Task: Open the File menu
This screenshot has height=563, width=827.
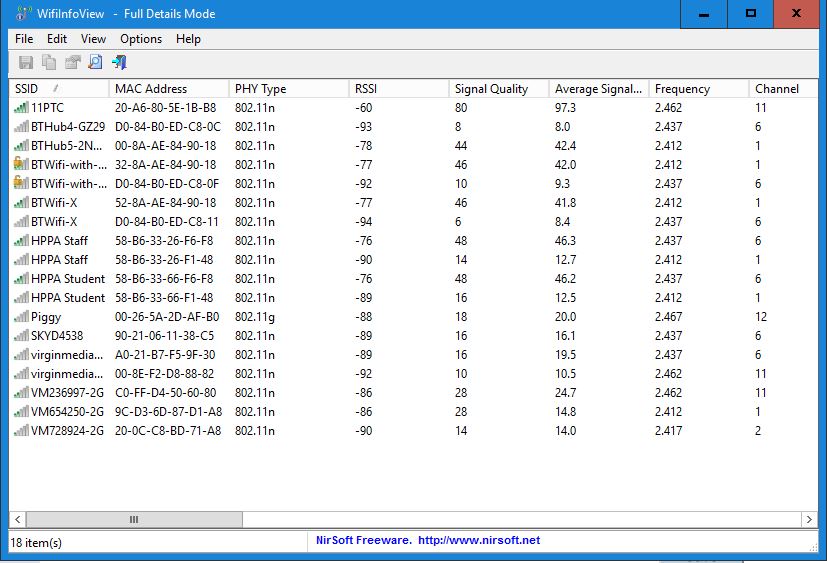Action: point(24,39)
